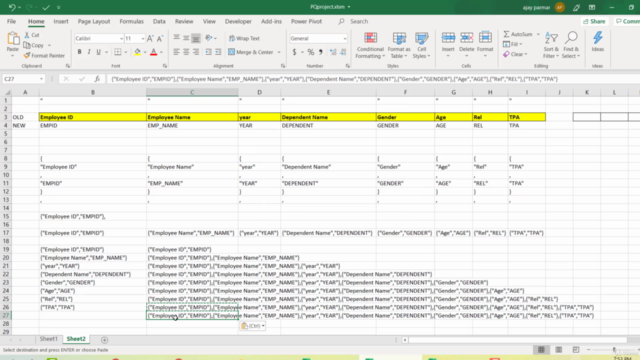Decrease font size with smaller A icon
The image size is (640, 360).
160,38
